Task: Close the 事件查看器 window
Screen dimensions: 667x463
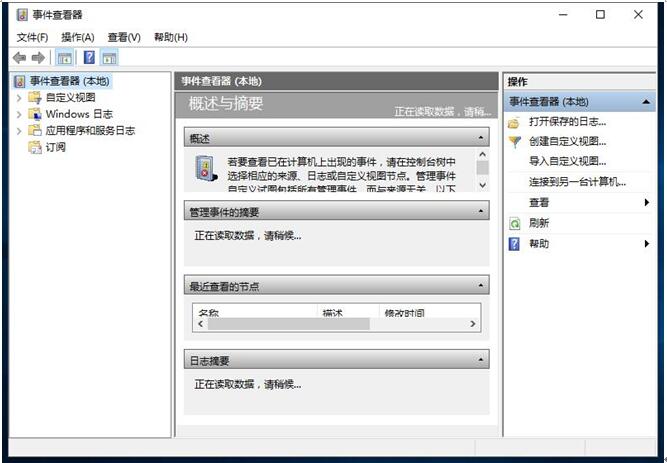Action: click(638, 14)
